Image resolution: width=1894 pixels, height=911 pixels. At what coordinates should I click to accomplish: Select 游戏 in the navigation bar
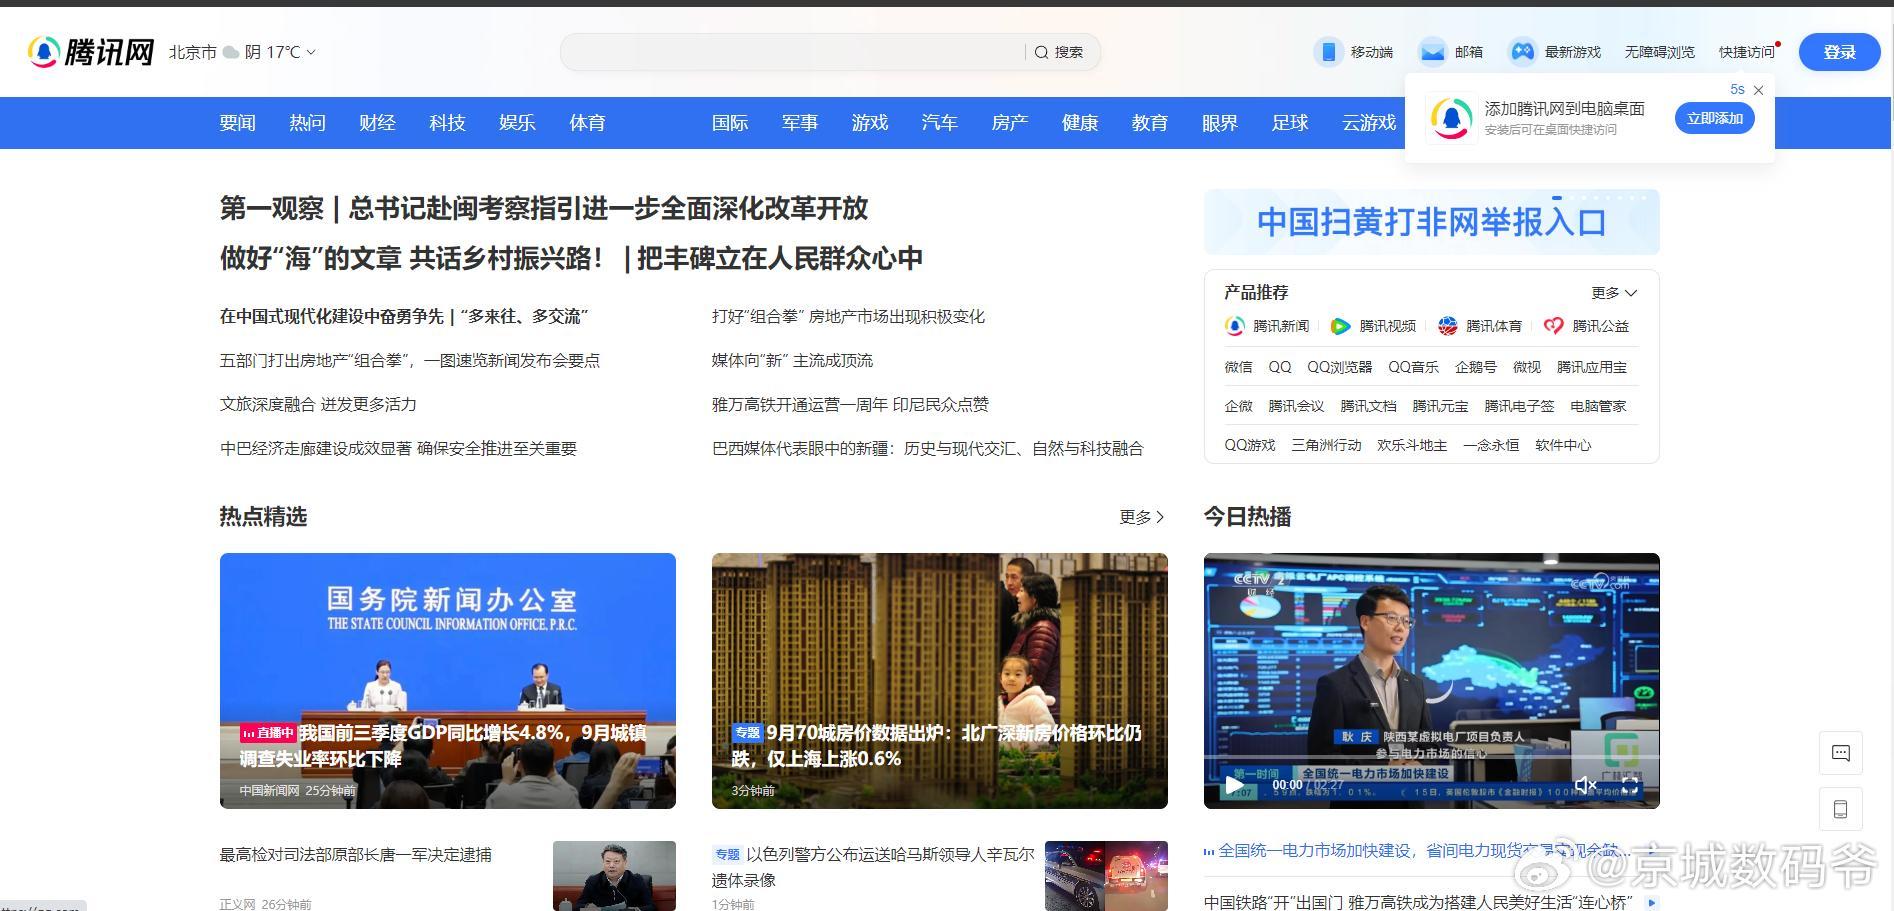[870, 123]
